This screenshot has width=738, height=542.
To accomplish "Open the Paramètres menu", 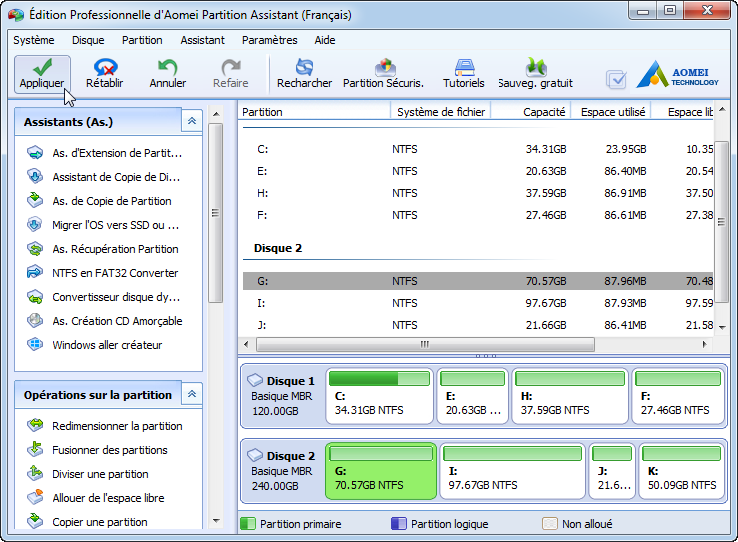I will tap(269, 40).
